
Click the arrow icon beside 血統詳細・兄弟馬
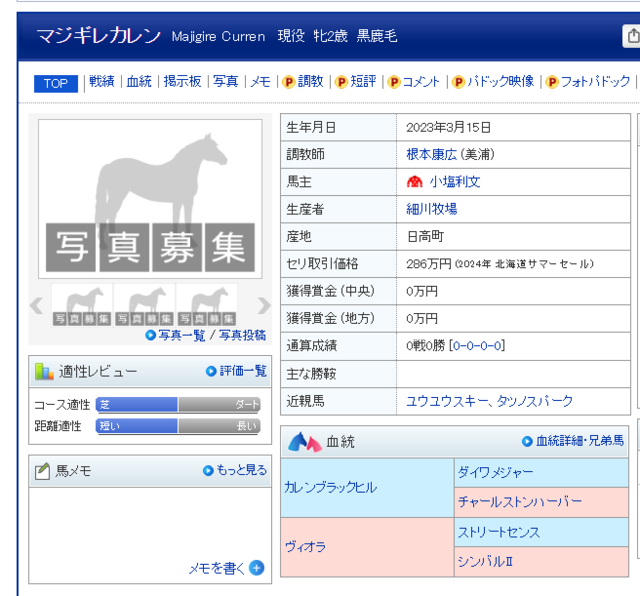pos(527,441)
